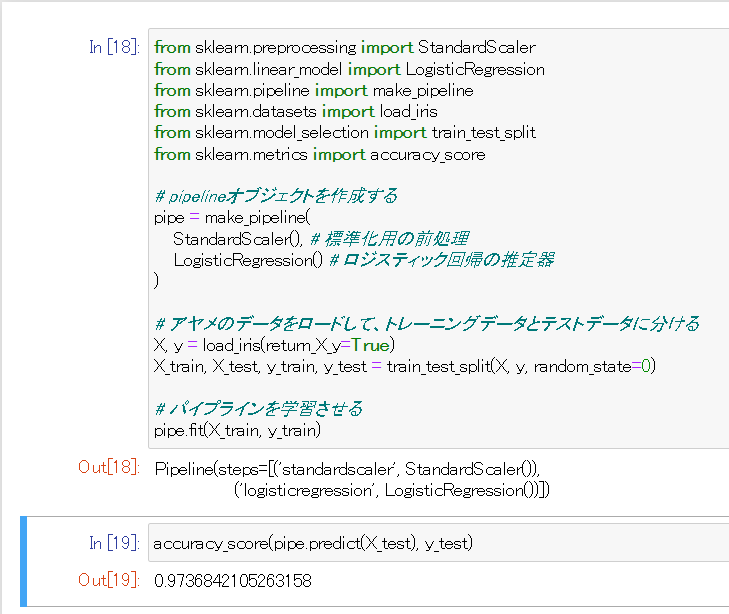Screen dimensions: 729x614
Task: Click the 'pipe = make_pipeline(' line
Action: pyautogui.click(x=232, y=218)
